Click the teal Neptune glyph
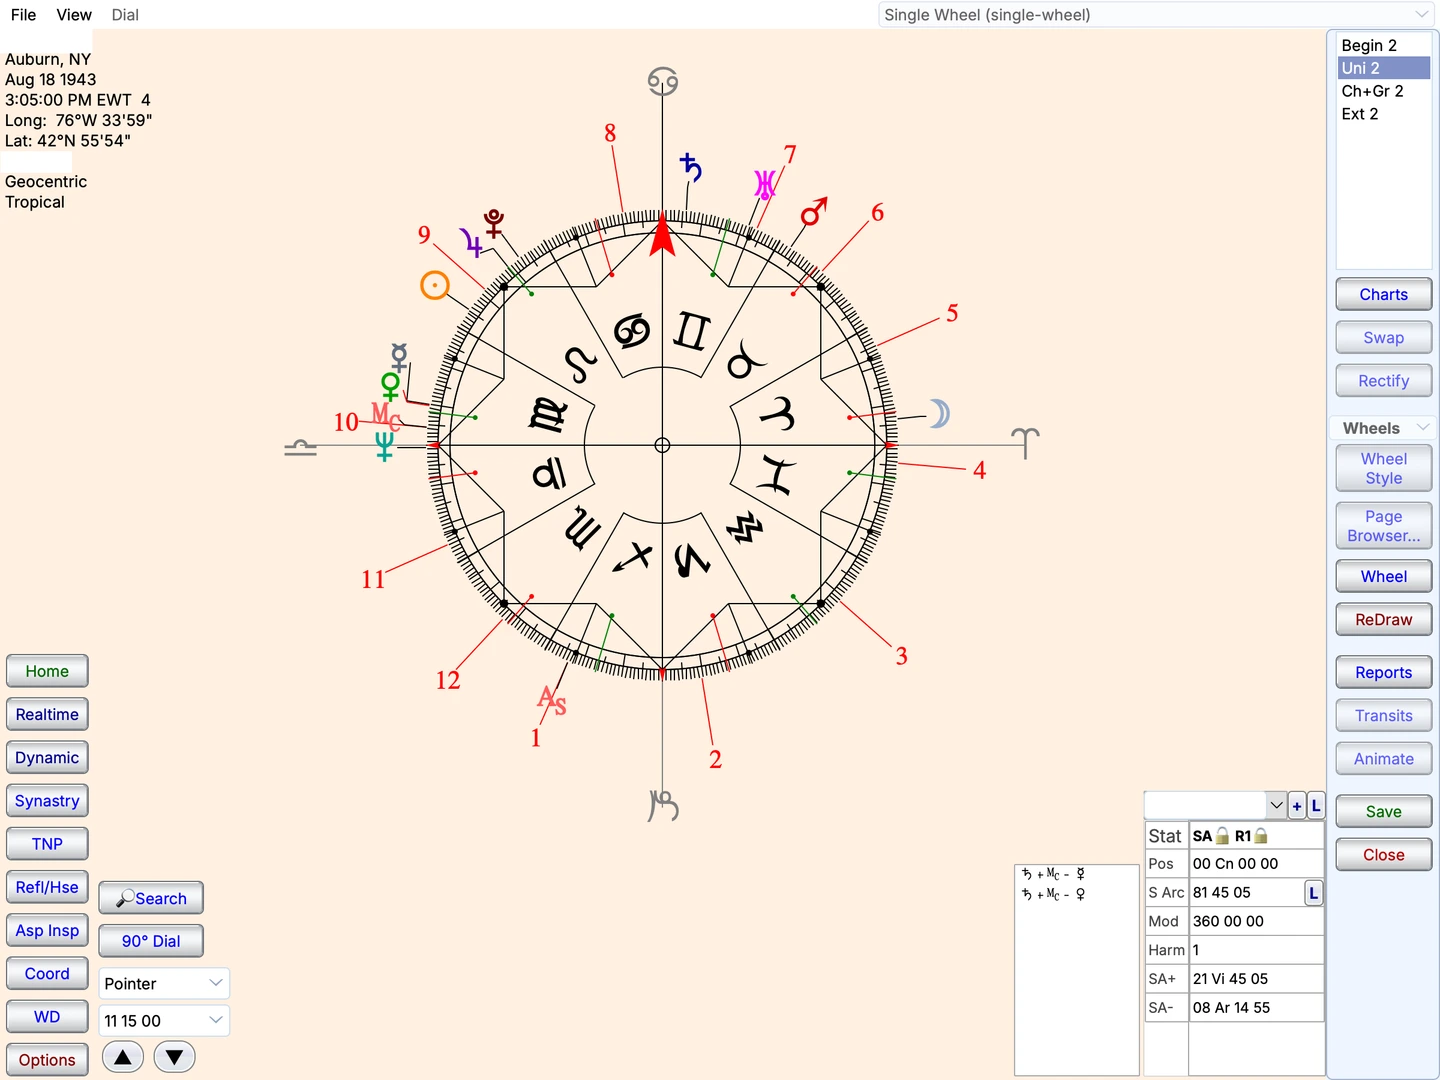This screenshot has width=1440, height=1080. click(384, 446)
